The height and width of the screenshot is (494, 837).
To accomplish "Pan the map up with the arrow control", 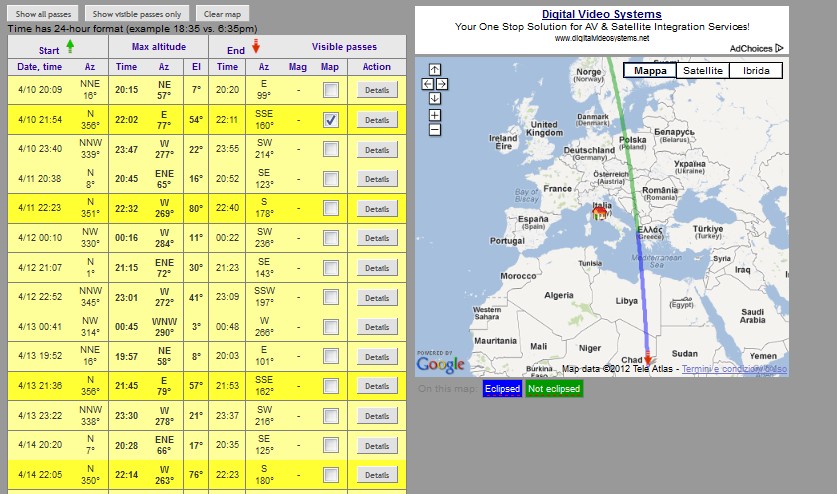I will 435,69.
